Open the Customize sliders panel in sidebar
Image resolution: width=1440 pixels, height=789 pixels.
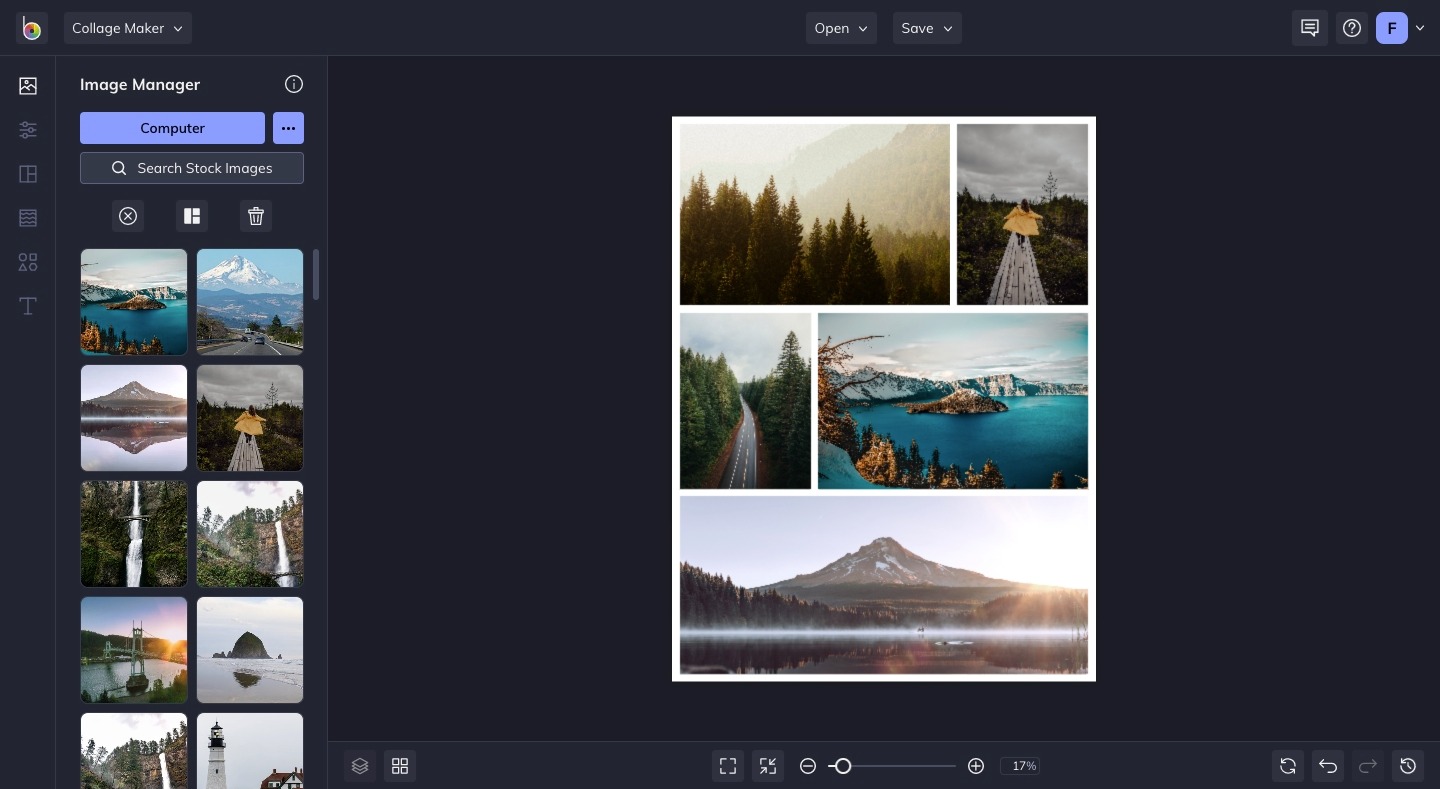28,130
